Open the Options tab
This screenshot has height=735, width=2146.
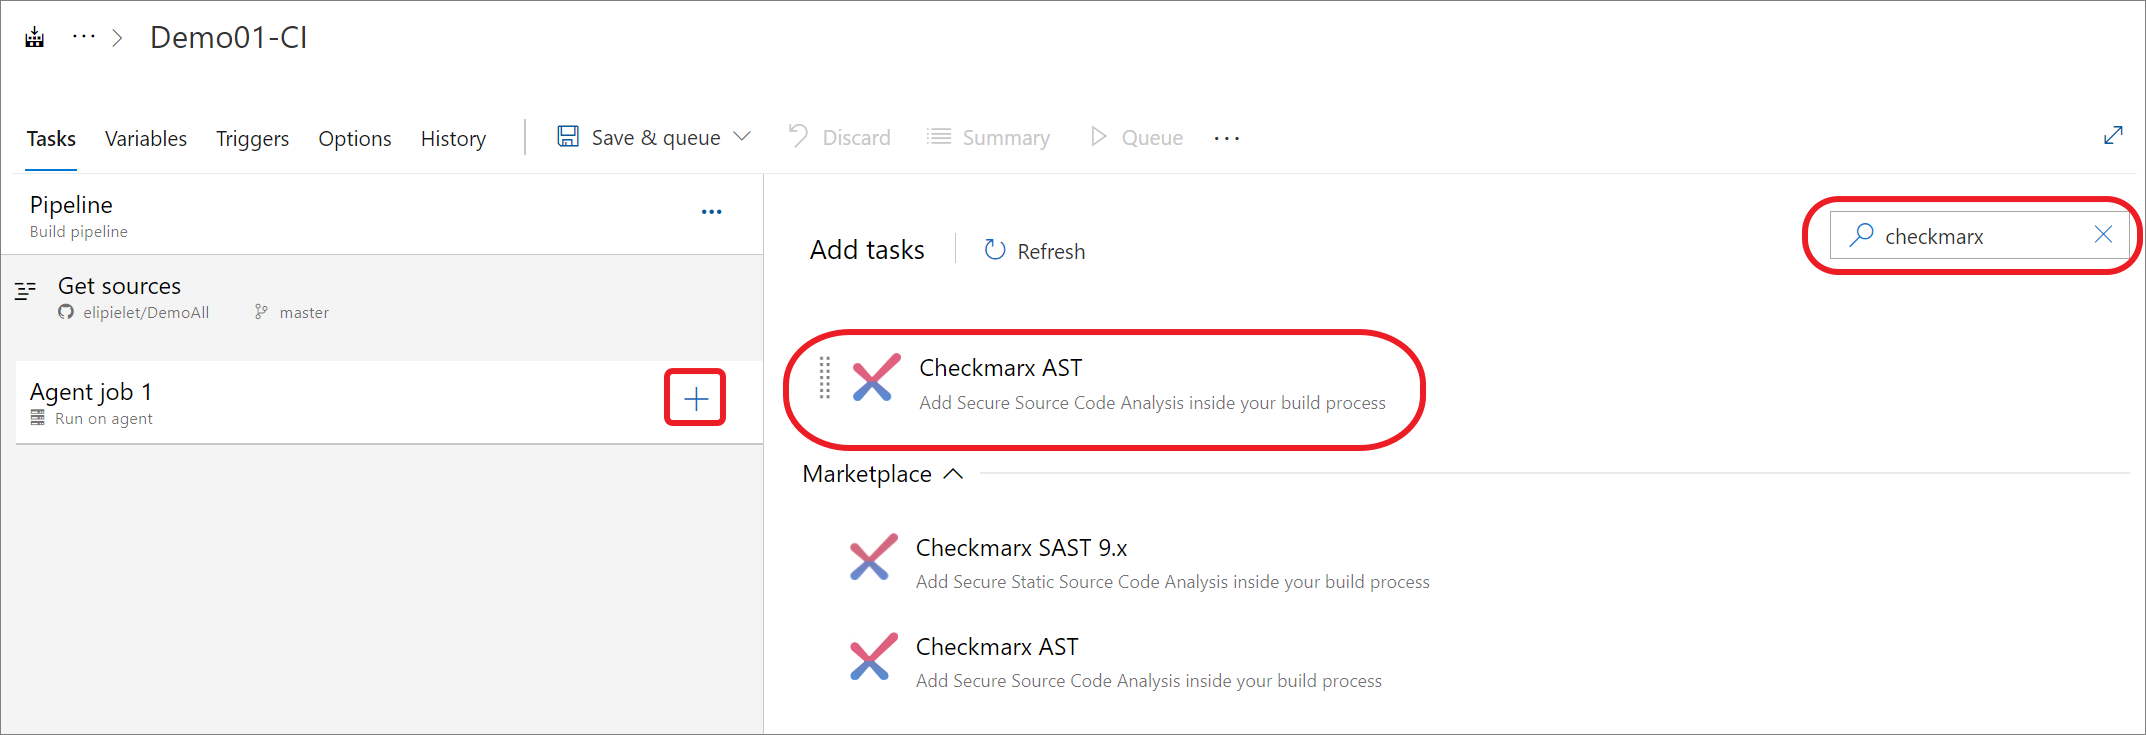pos(355,139)
